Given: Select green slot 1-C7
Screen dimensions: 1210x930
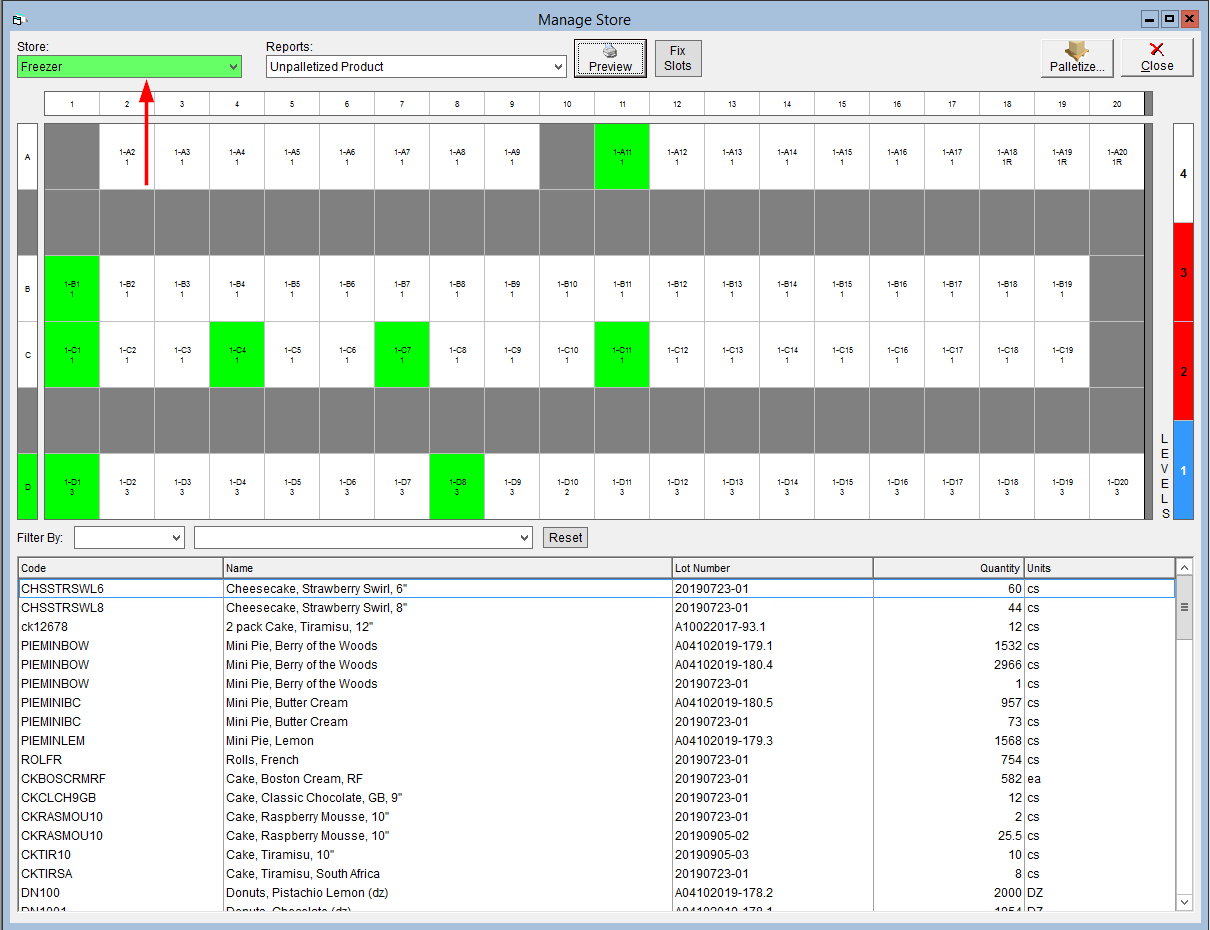Looking at the screenshot, I should (x=402, y=355).
